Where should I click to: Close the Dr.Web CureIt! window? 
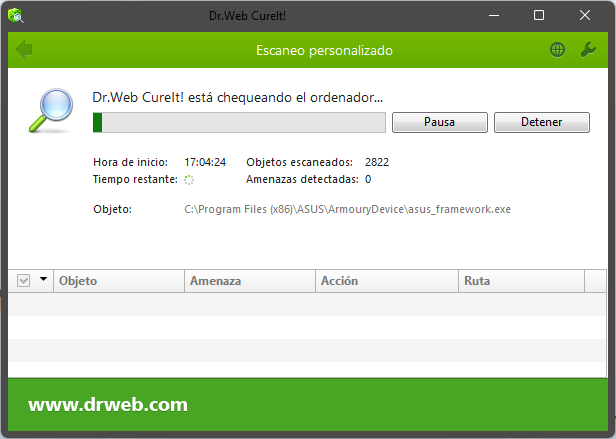click(585, 16)
